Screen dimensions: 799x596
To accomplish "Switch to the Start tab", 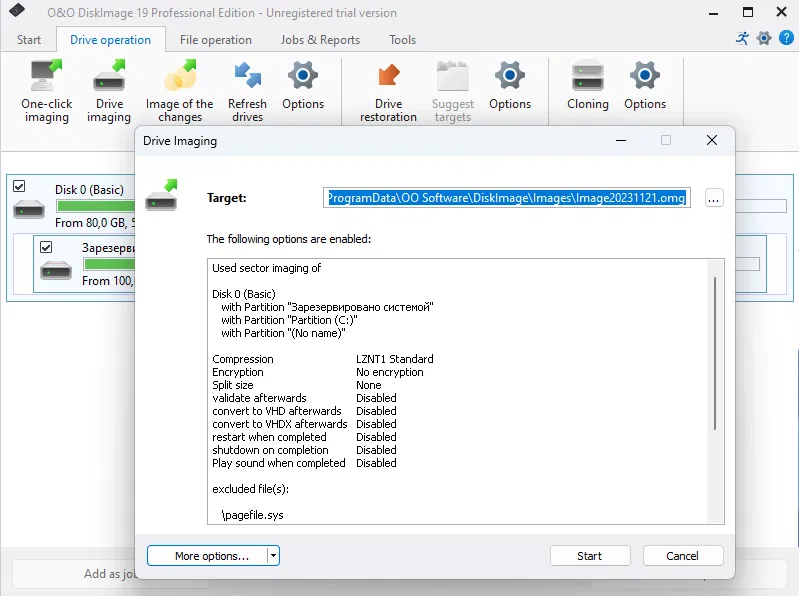I will pos(29,40).
